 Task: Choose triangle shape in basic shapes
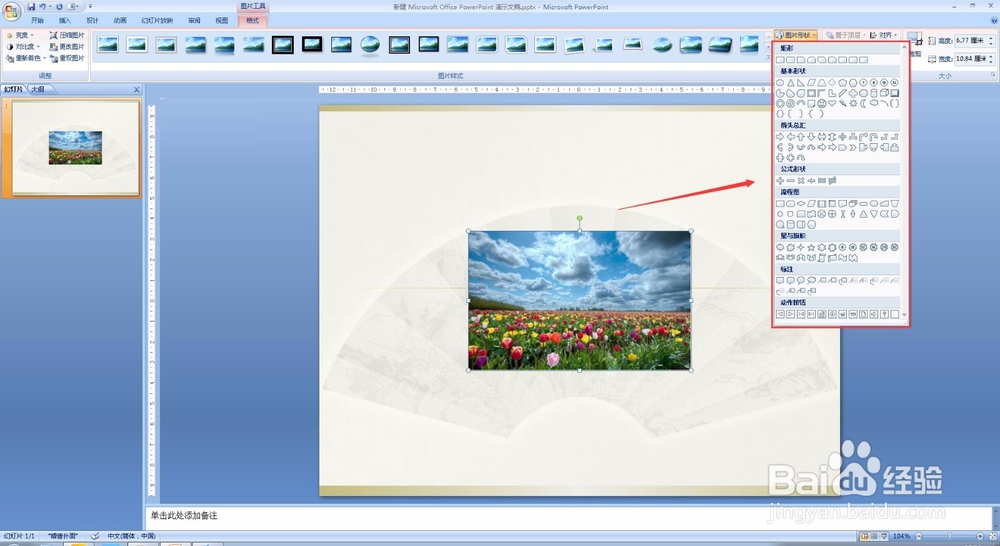[791, 83]
